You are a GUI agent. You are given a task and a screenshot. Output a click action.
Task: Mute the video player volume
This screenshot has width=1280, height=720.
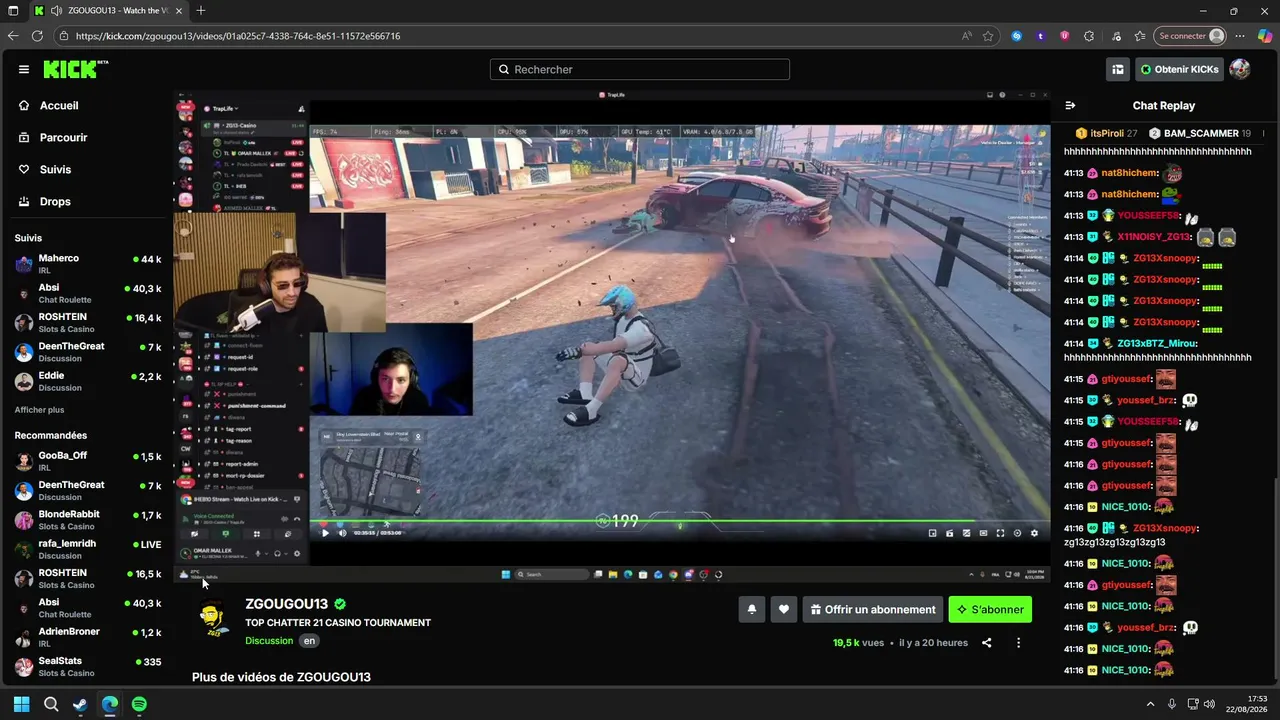(343, 533)
